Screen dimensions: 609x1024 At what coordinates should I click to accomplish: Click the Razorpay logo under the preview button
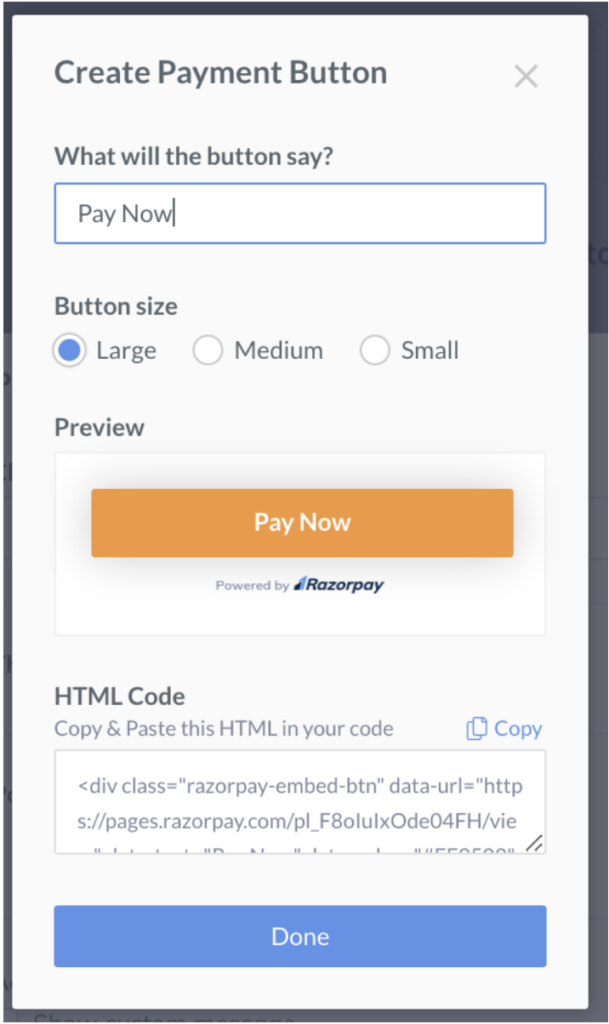[x=338, y=584]
